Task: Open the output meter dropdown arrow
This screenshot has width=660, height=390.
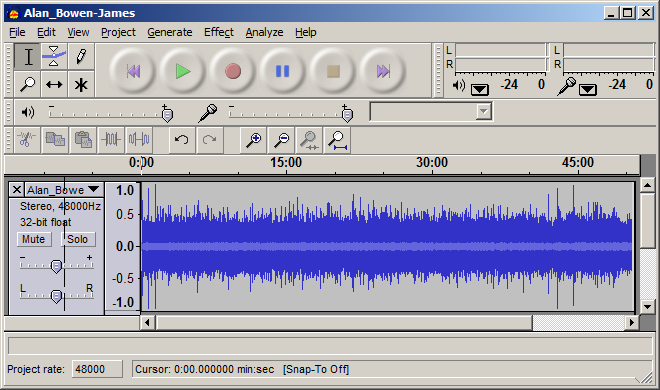Action: click(479, 89)
